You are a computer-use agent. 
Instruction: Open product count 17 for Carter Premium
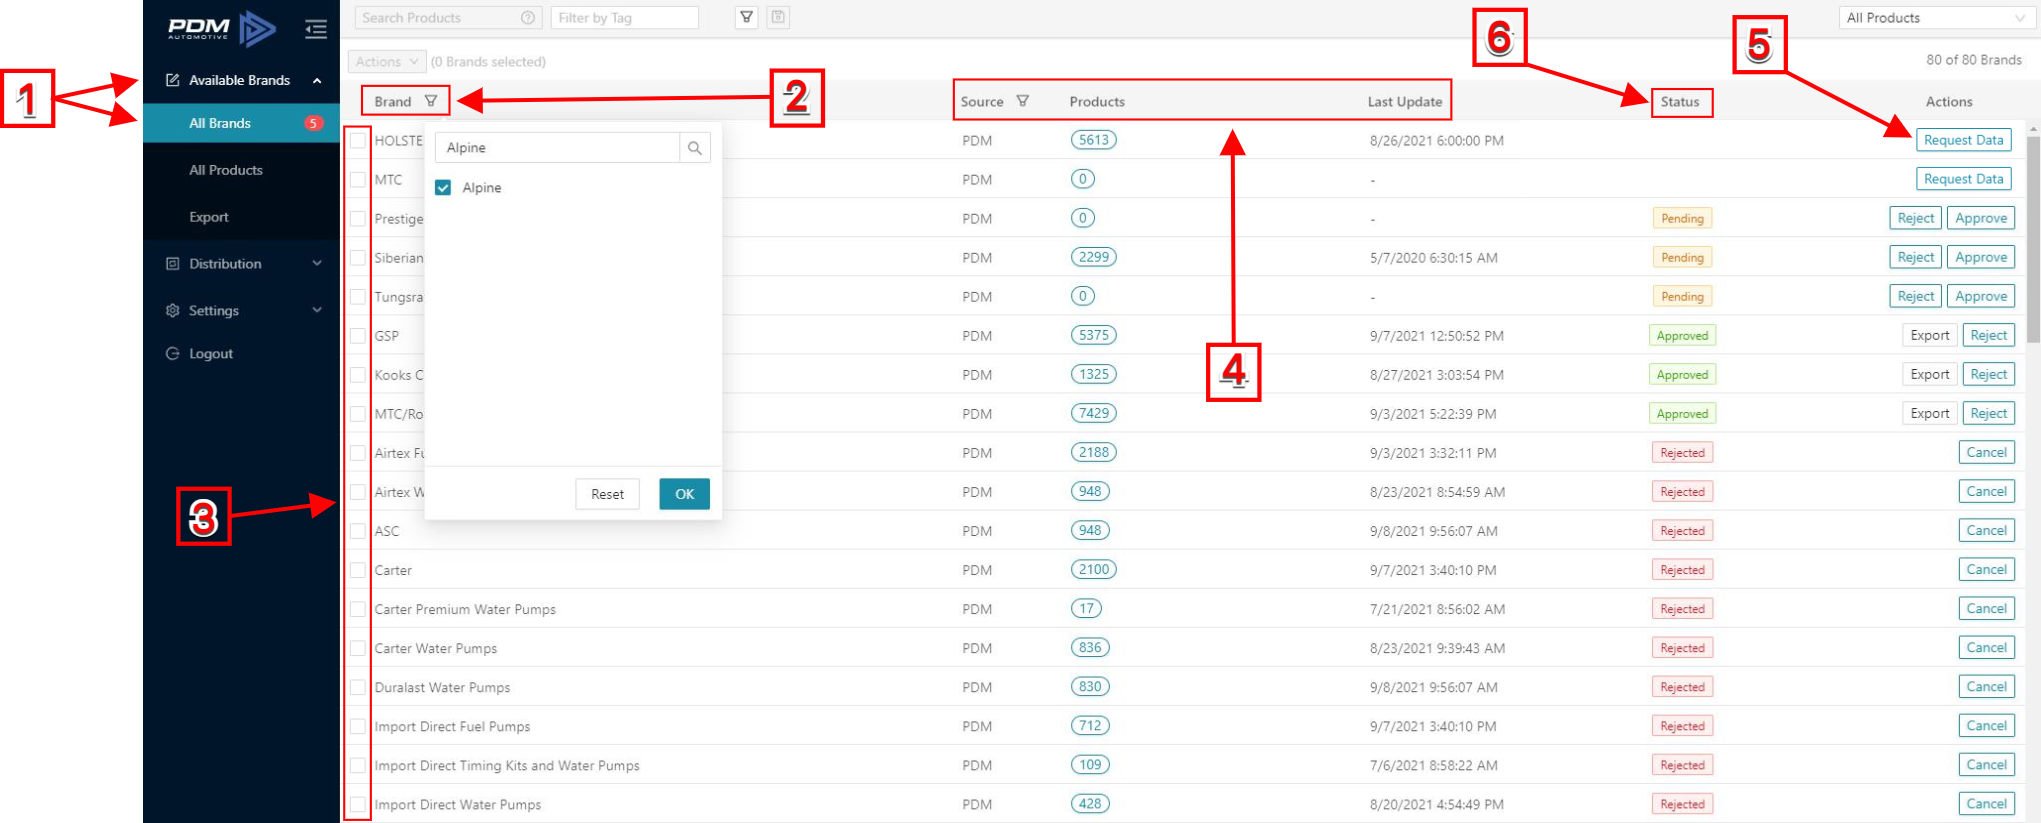pyautogui.click(x=1086, y=608)
